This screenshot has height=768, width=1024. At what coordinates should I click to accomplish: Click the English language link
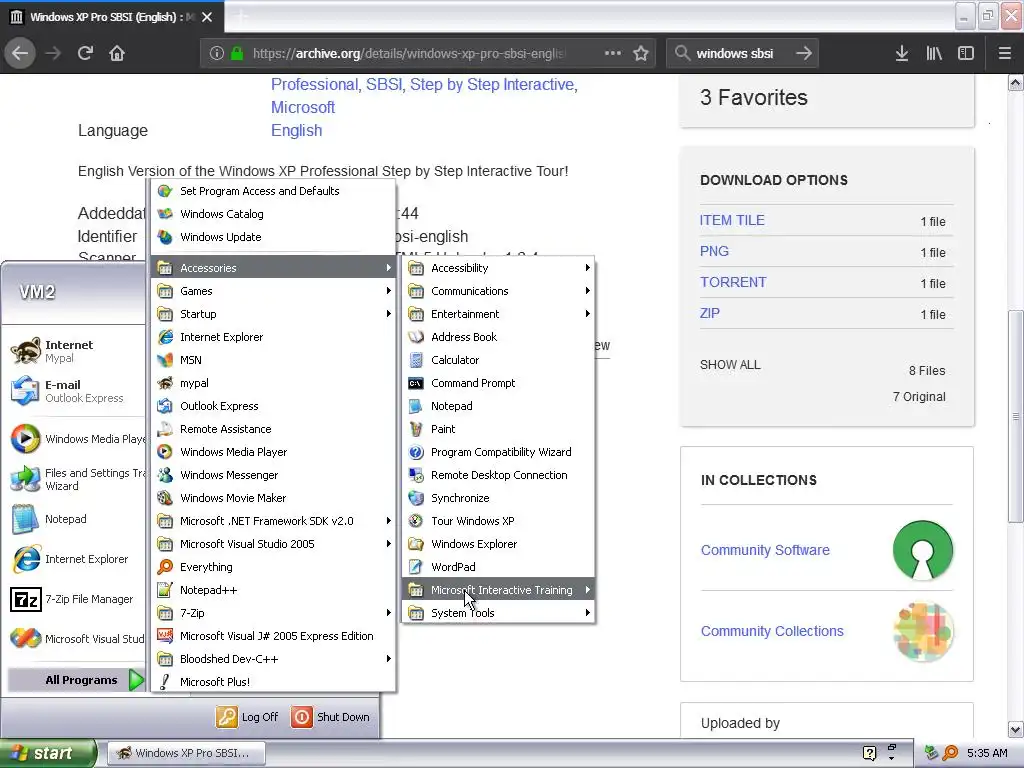[x=296, y=131]
